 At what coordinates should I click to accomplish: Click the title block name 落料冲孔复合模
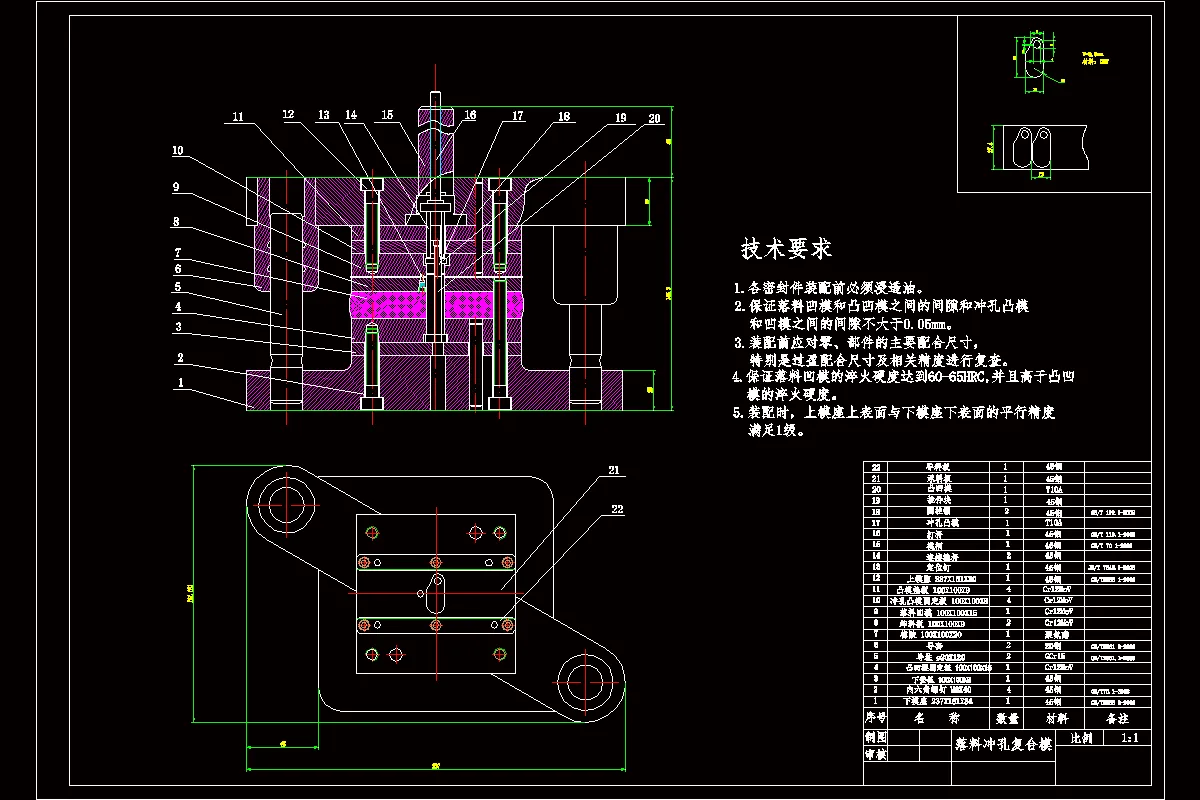pos(1003,745)
